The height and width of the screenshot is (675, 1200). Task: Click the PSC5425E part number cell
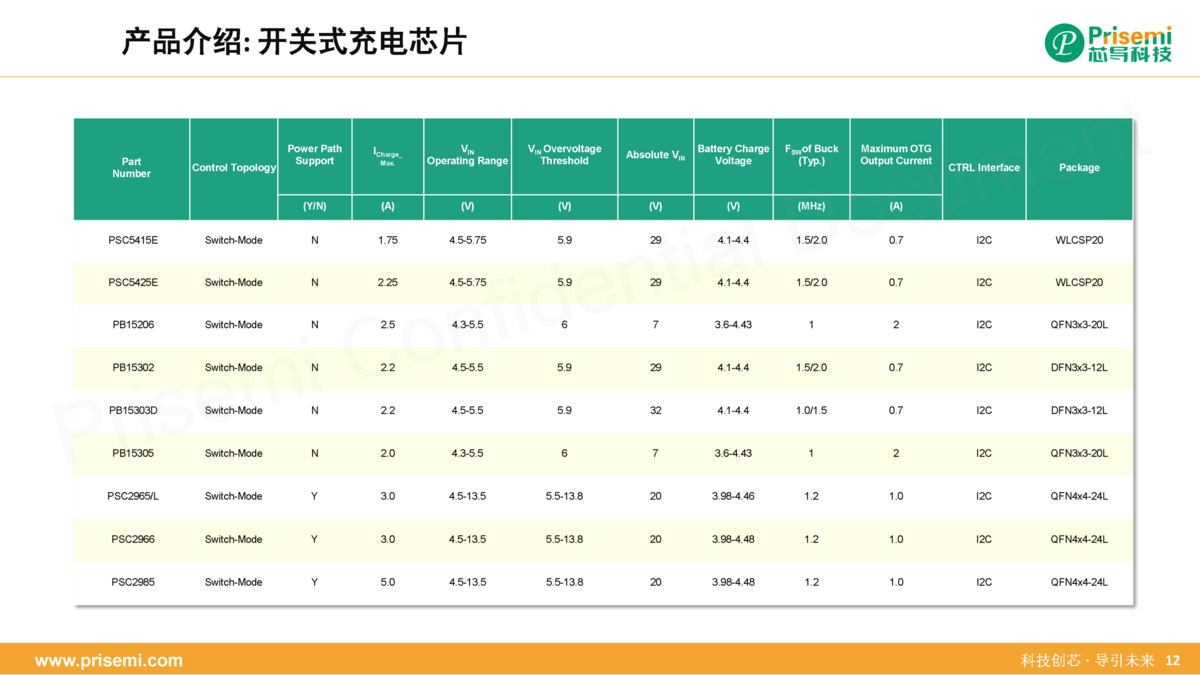[x=133, y=282]
